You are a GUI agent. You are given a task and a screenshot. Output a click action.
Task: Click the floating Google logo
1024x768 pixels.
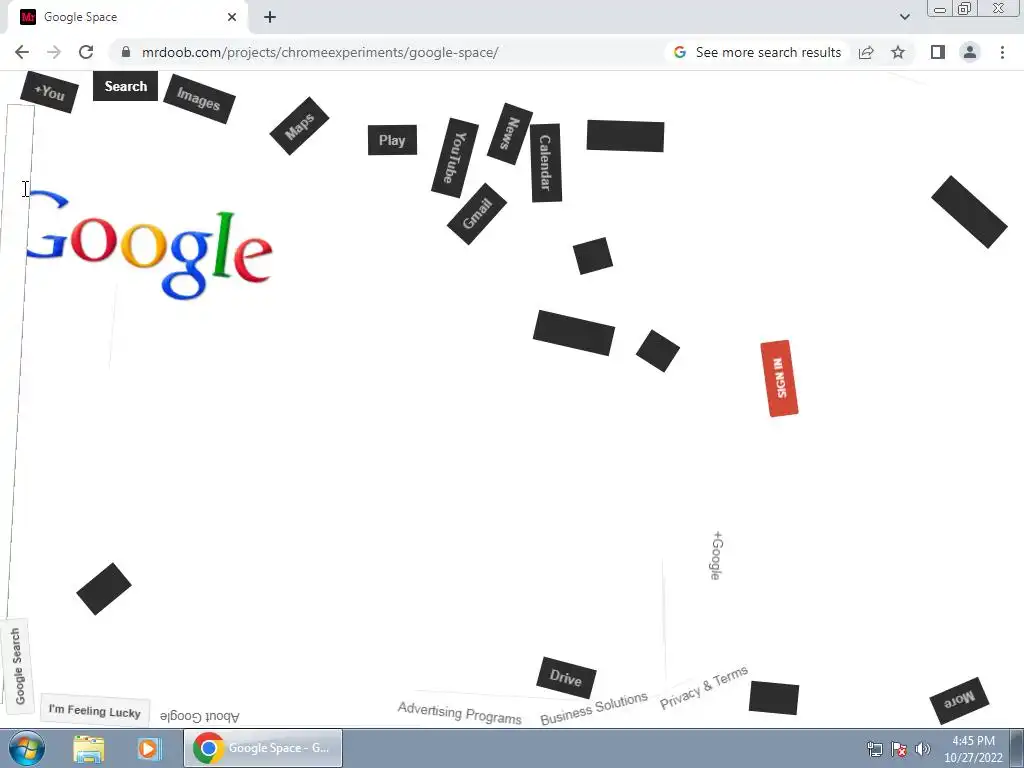pyautogui.click(x=149, y=246)
